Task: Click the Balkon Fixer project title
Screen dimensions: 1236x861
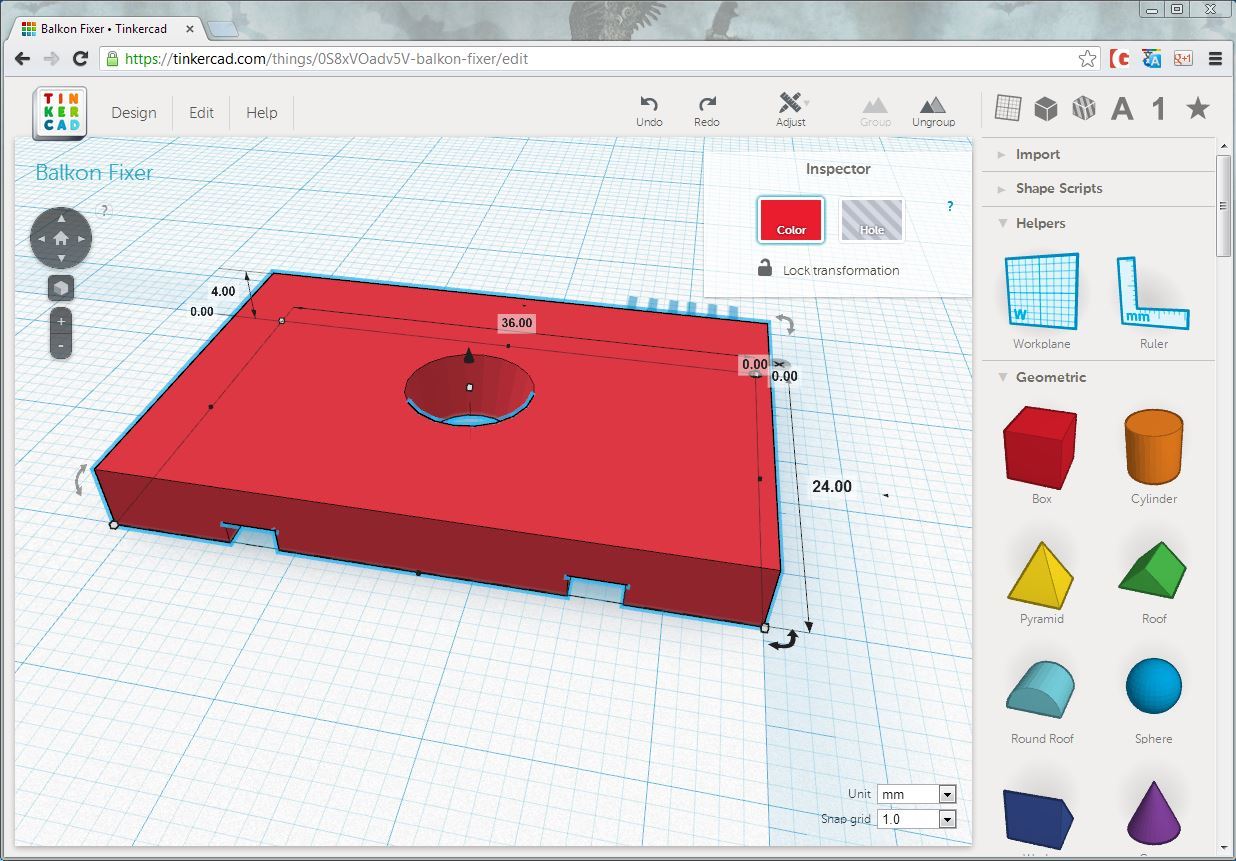Action: [94, 173]
